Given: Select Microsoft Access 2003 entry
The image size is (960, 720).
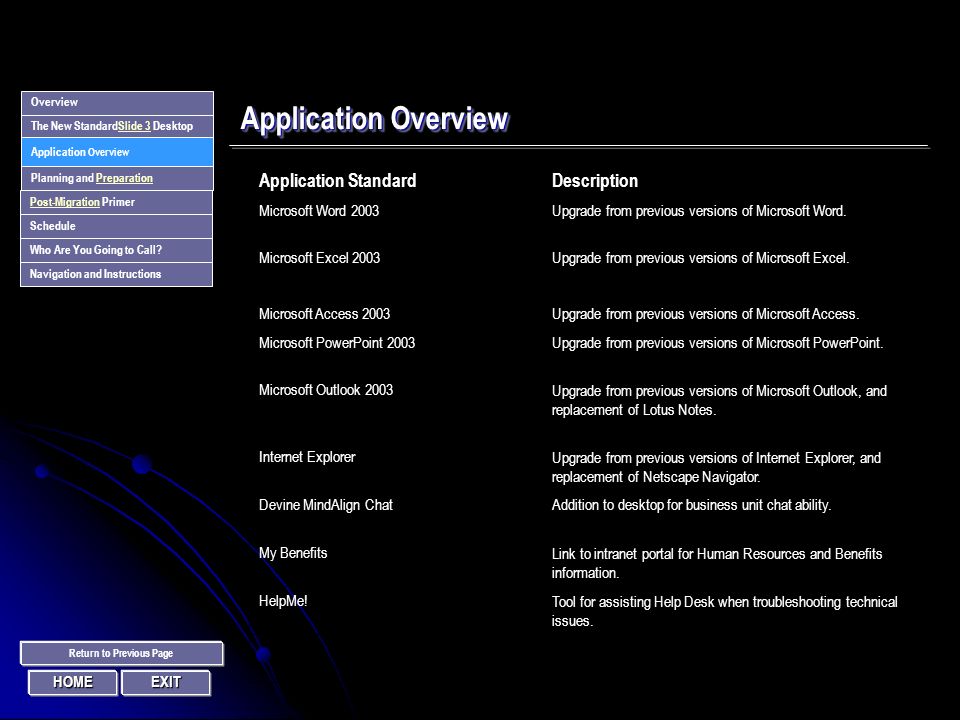Looking at the screenshot, I should [324, 313].
